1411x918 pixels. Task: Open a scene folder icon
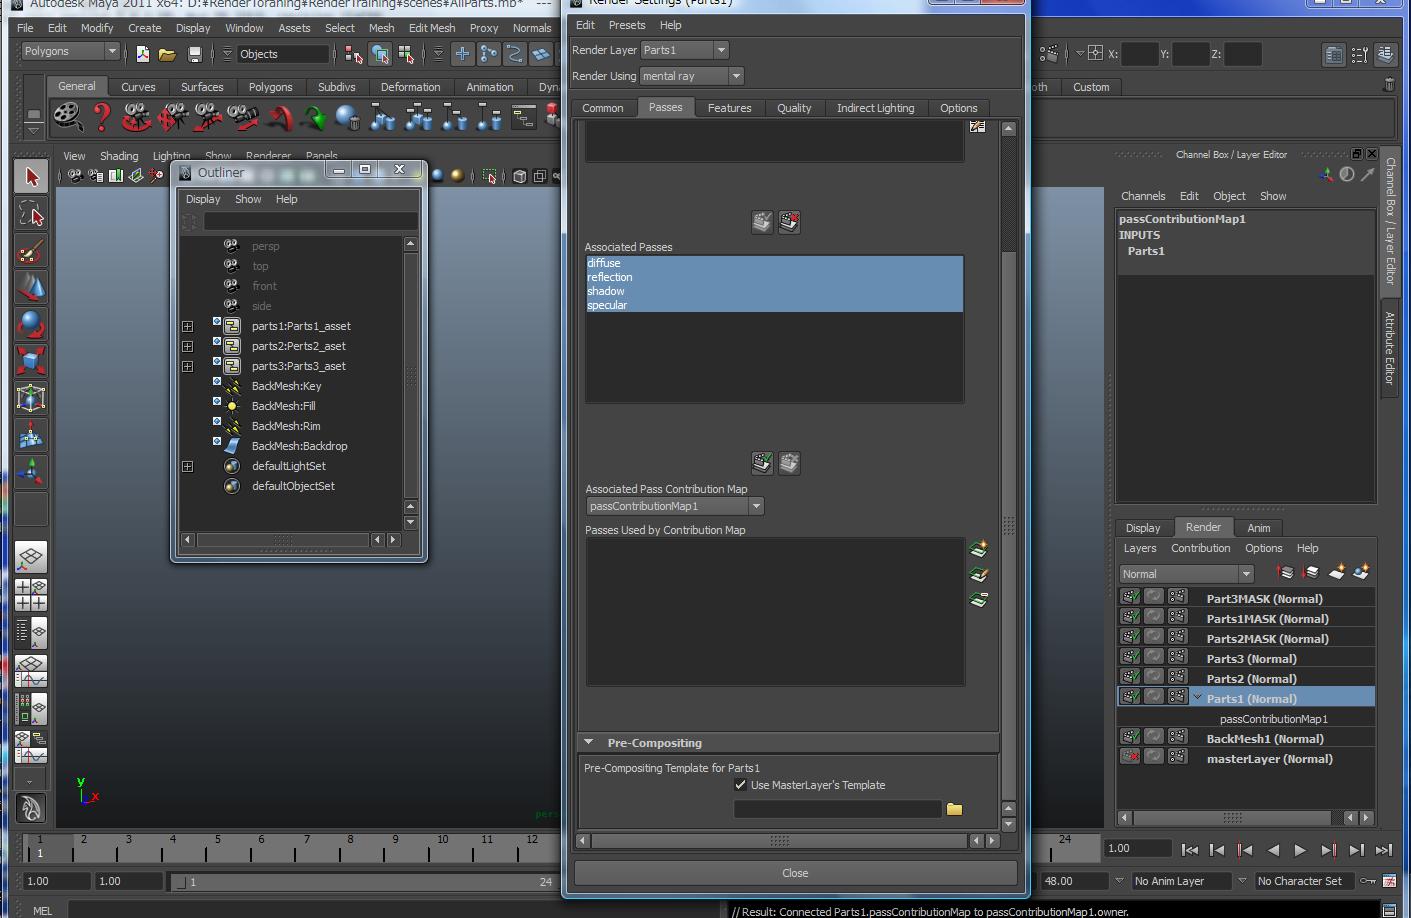pos(167,54)
